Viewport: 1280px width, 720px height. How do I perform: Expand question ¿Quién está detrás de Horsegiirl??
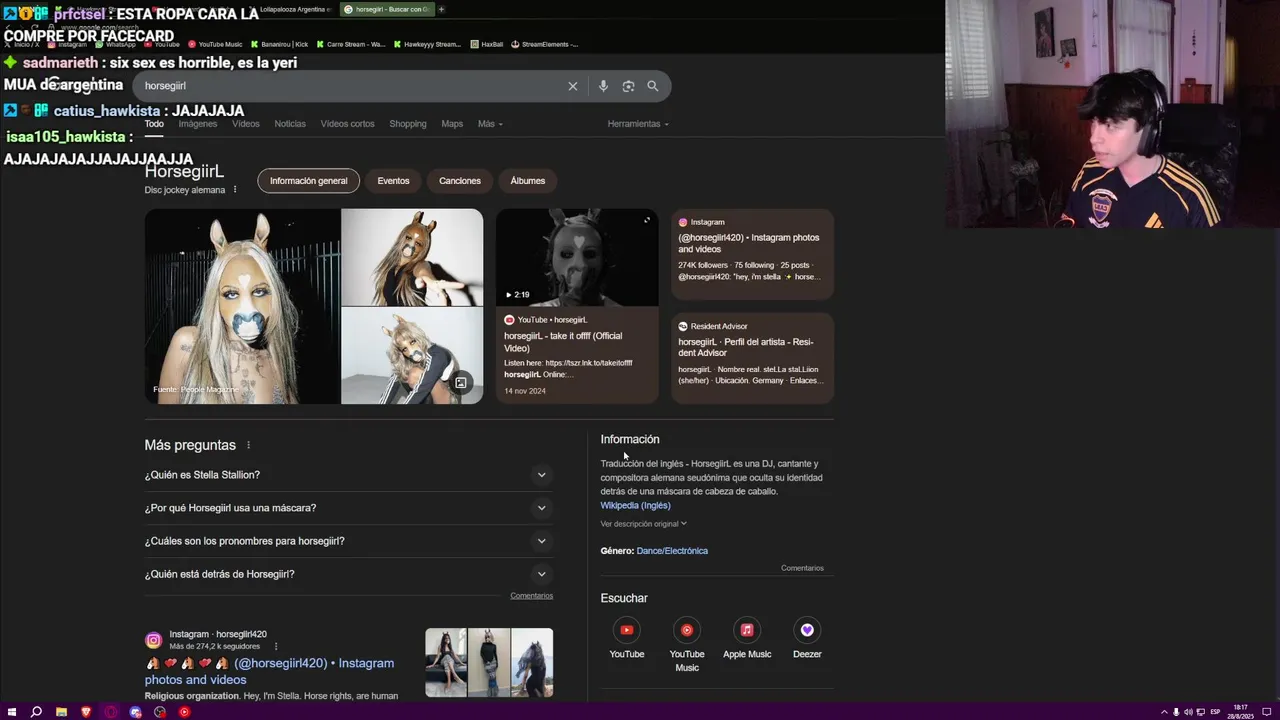[x=348, y=574]
